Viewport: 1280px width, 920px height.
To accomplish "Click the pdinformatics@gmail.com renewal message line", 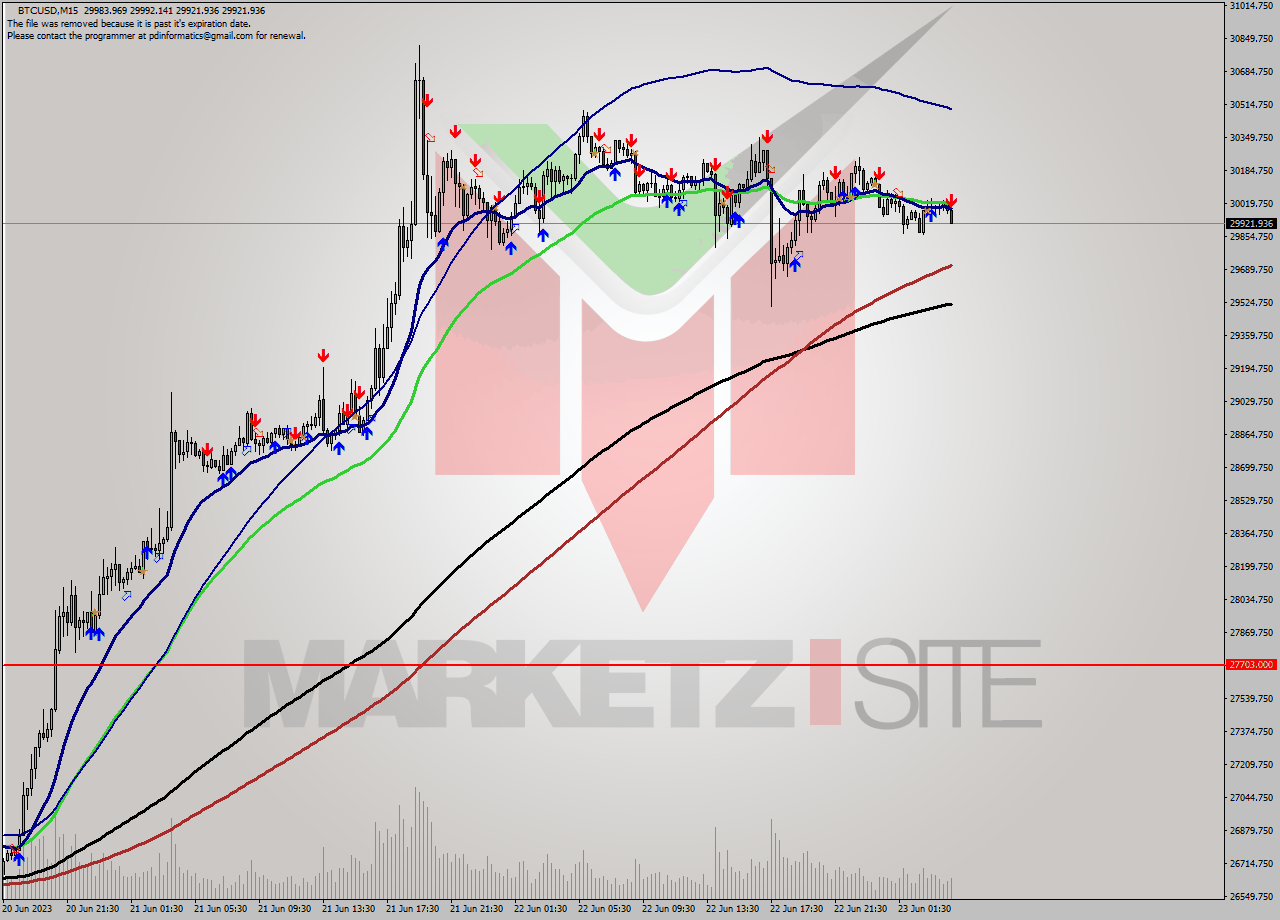I will point(156,35).
